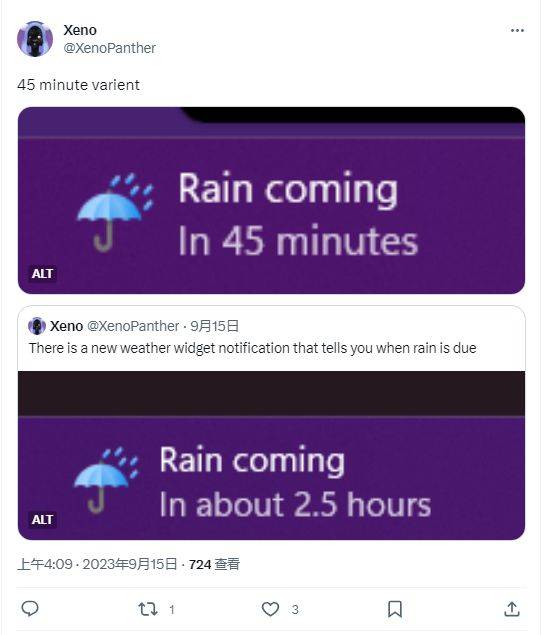This screenshot has height=635, width=543.
Task: Open the quoted tweet's 9月15日 date
Action: pos(215,326)
